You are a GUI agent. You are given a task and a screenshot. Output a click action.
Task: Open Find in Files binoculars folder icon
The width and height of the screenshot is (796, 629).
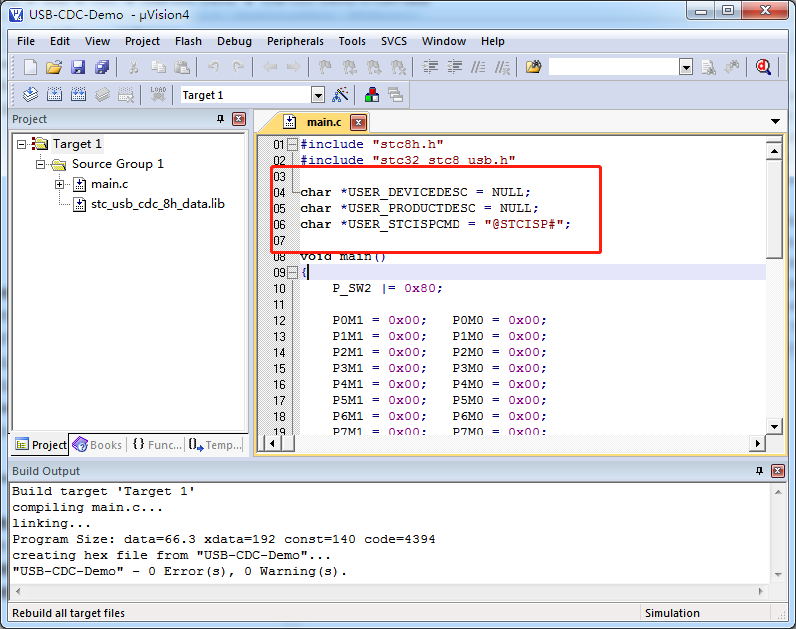(534, 67)
